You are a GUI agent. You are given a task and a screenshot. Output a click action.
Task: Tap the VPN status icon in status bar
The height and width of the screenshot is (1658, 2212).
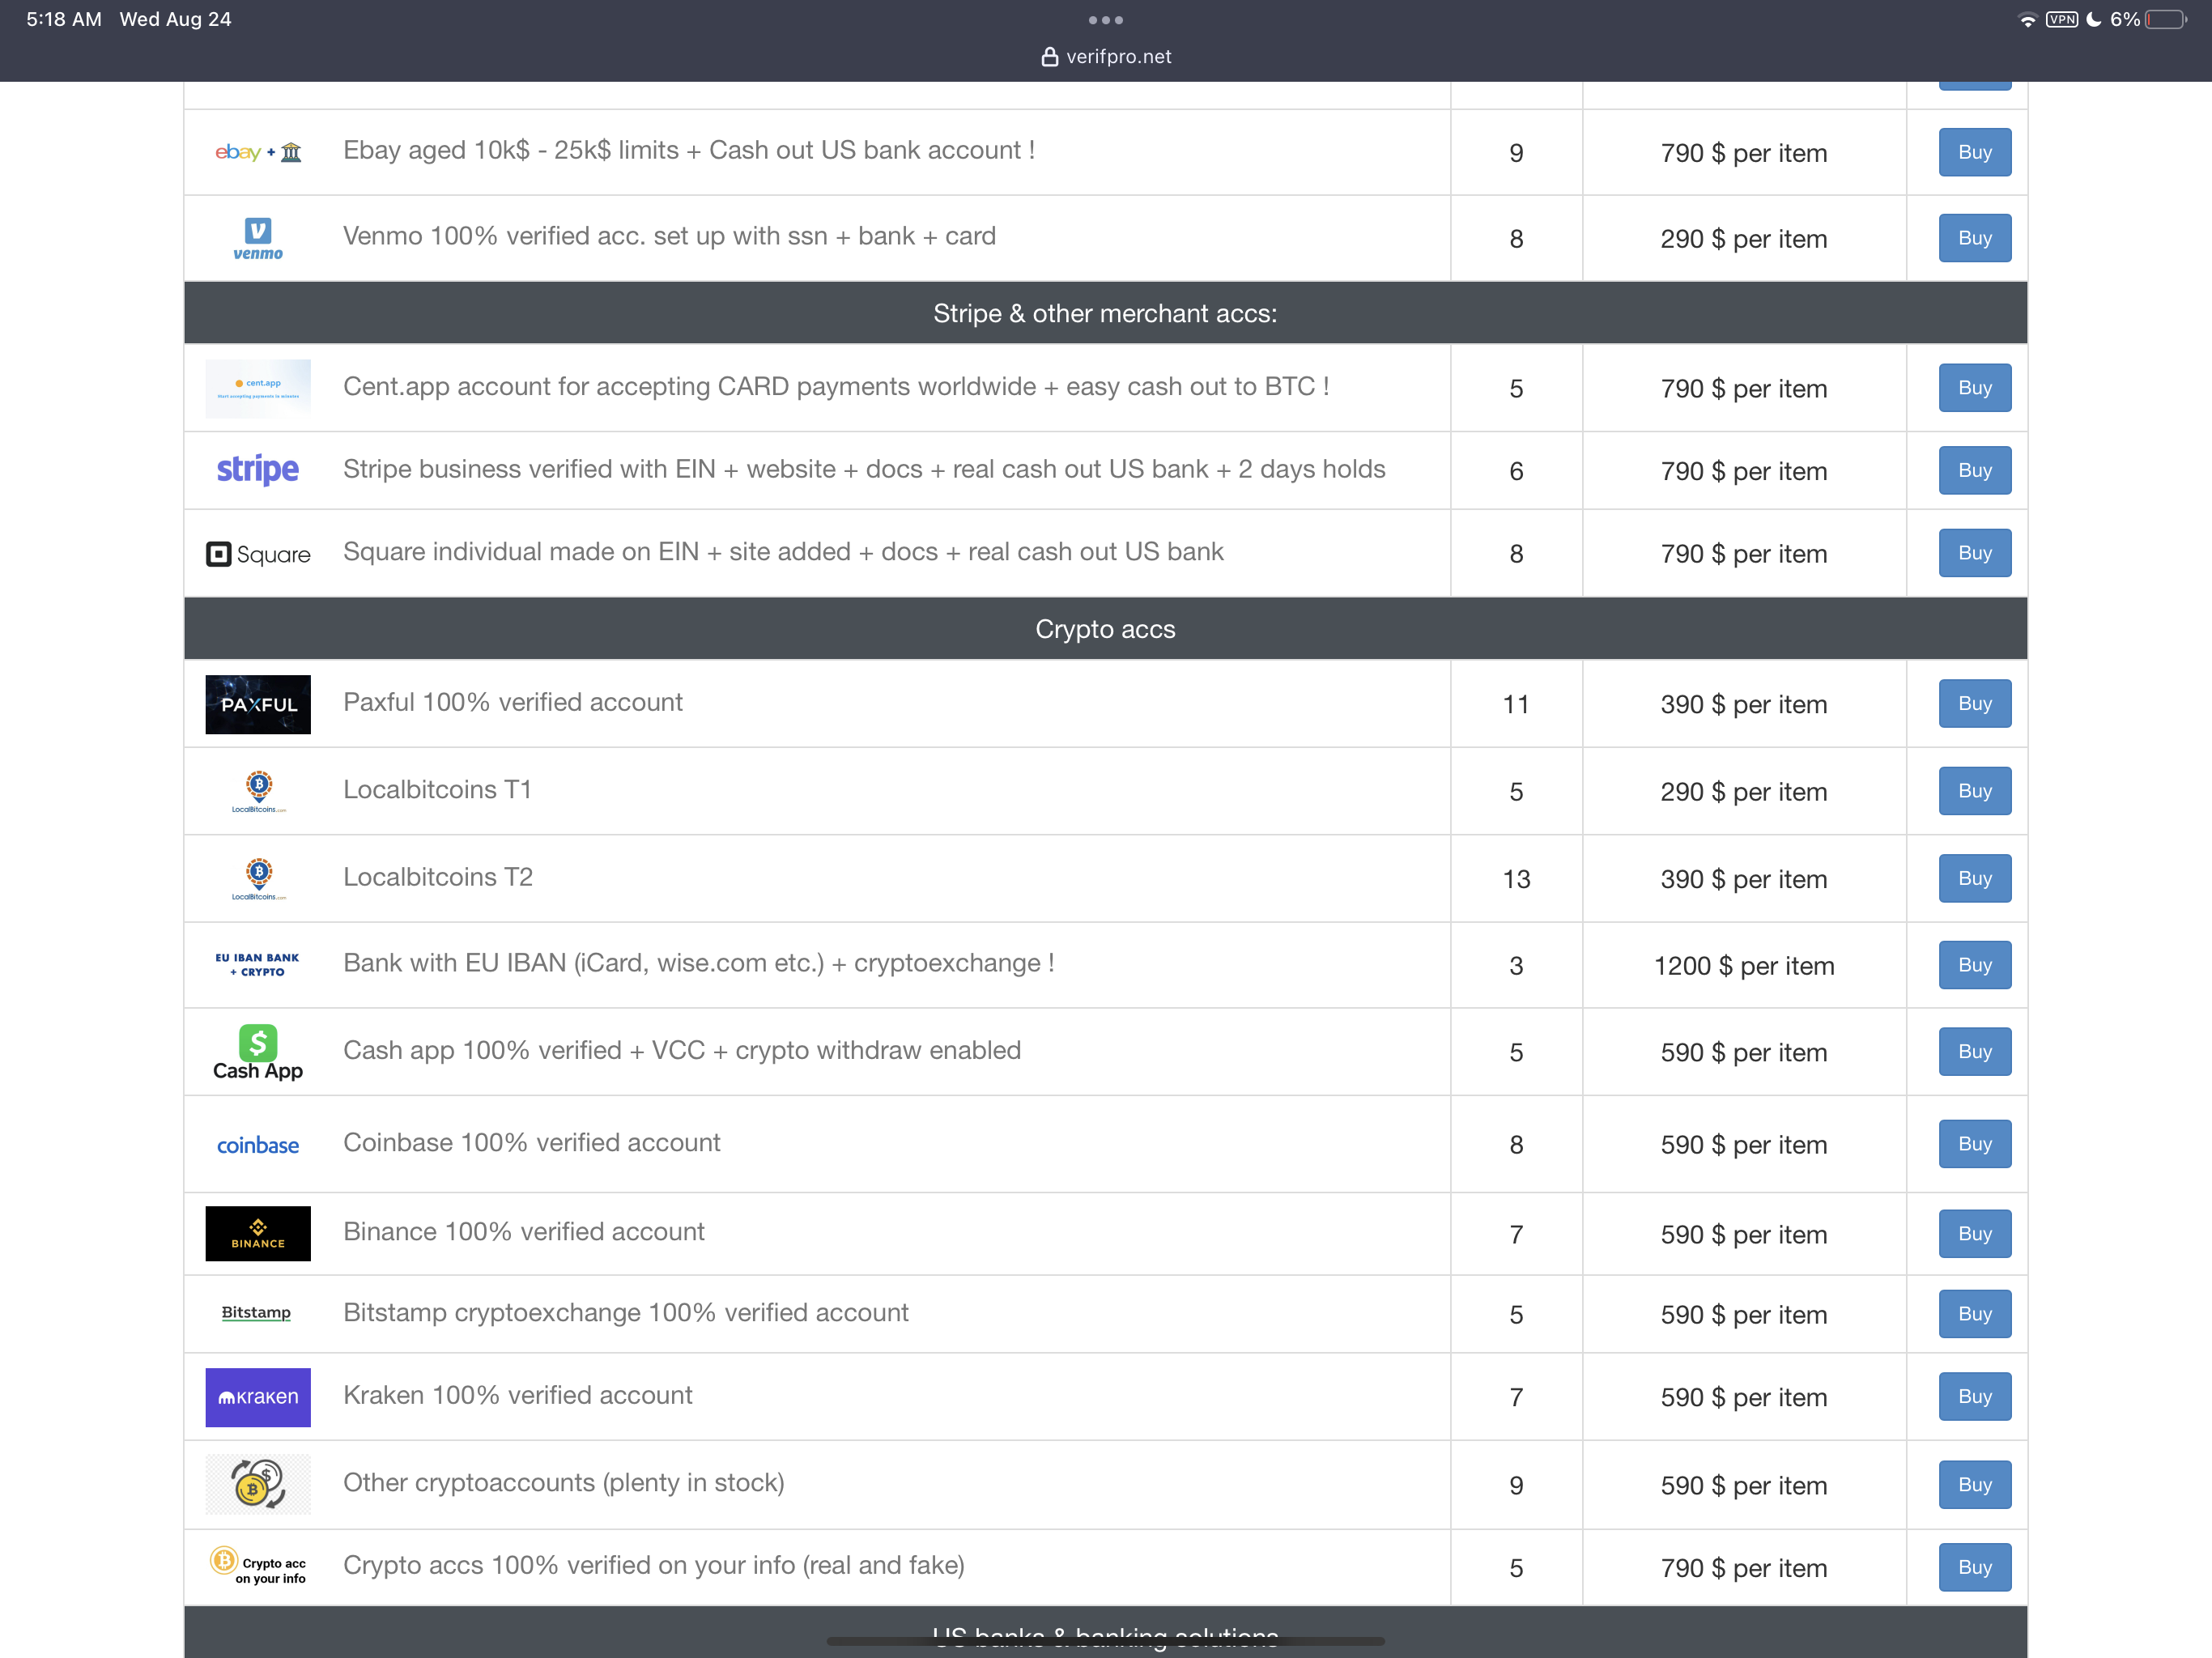tap(2061, 19)
